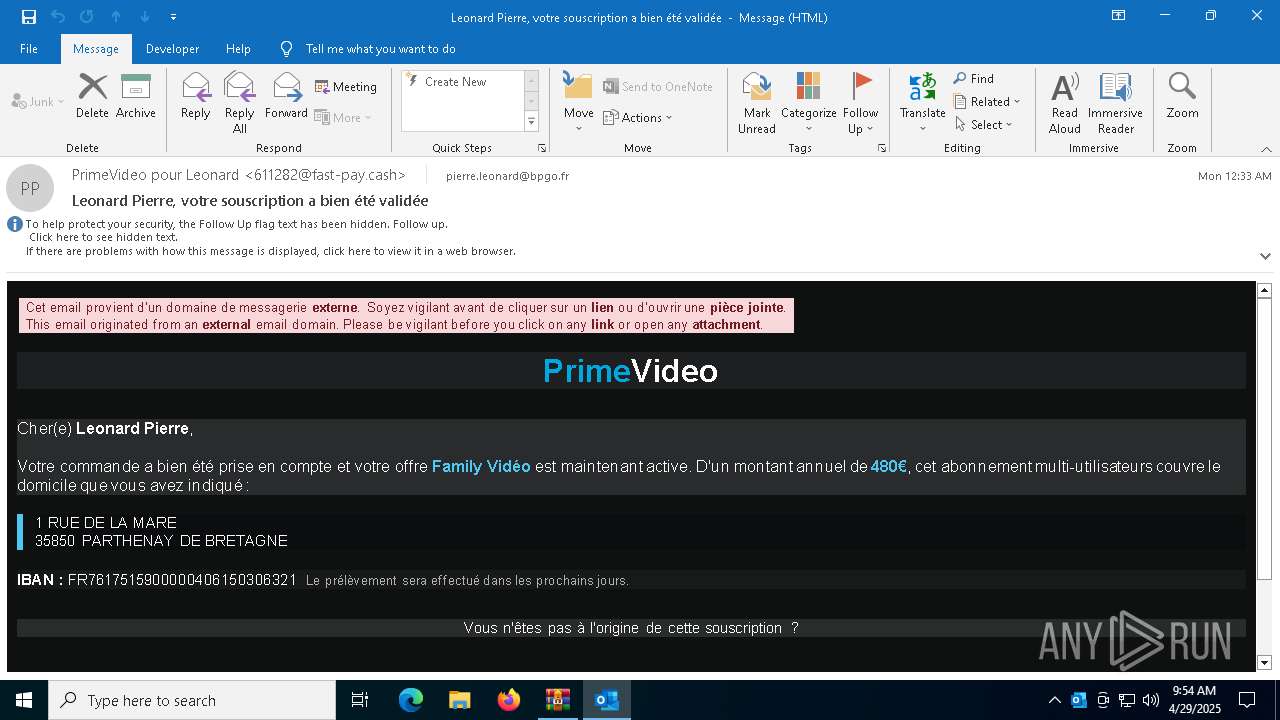The width and height of the screenshot is (1280, 720).
Task: Click the Windows taskbar search box
Action: tap(192, 700)
